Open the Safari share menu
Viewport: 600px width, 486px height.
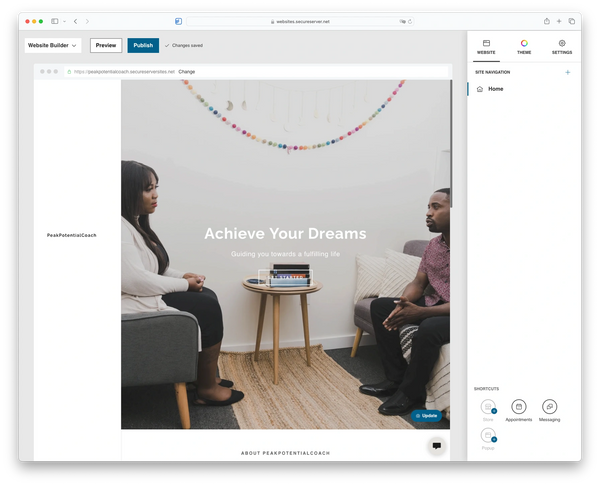(x=547, y=21)
